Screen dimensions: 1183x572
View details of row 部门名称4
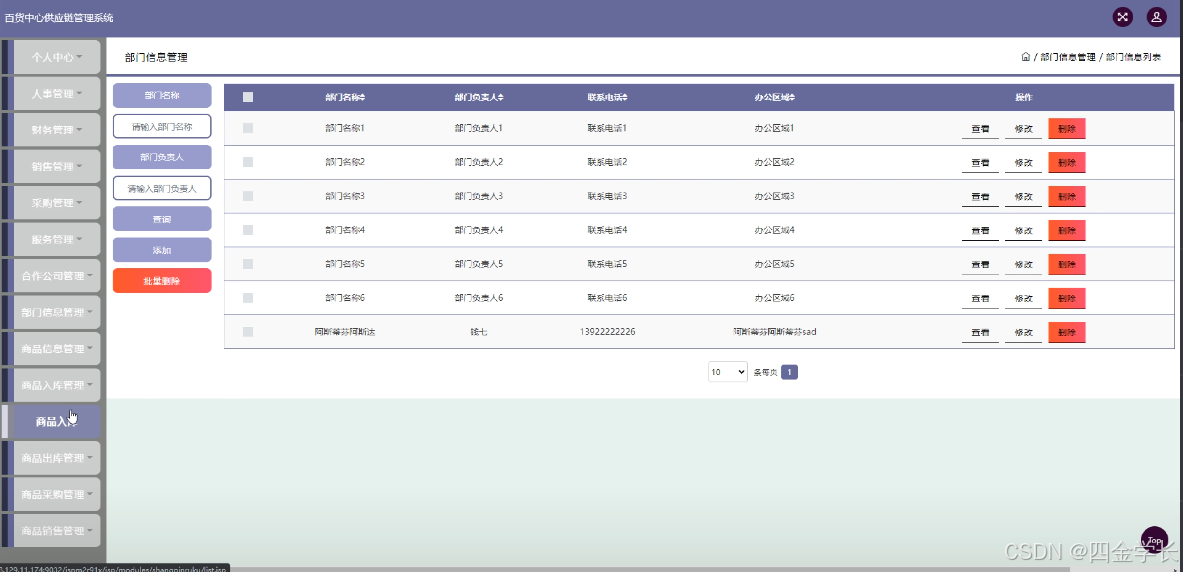pyautogui.click(x=980, y=231)
